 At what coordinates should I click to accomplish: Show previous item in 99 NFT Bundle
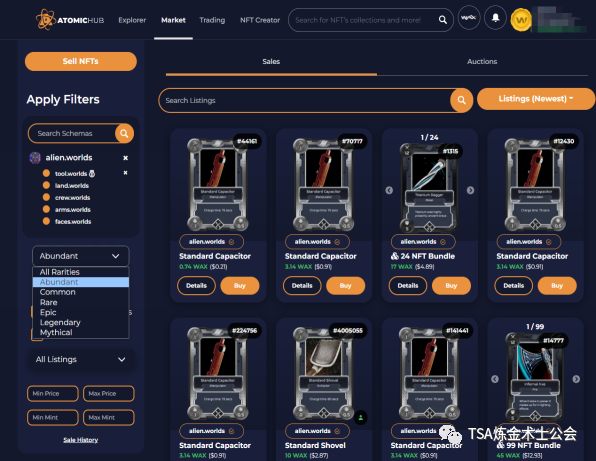click(x=495, y=379)
